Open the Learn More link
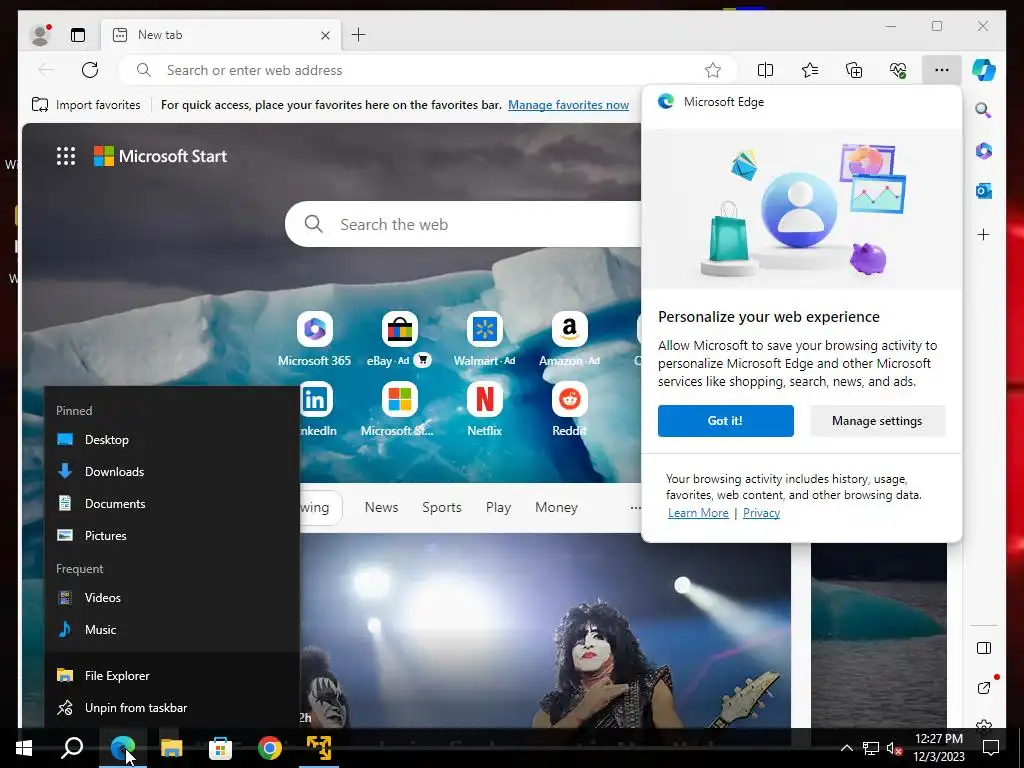The height and width of the screenshot is (768, 1024). pyautogui.click(x=698, y=513)
